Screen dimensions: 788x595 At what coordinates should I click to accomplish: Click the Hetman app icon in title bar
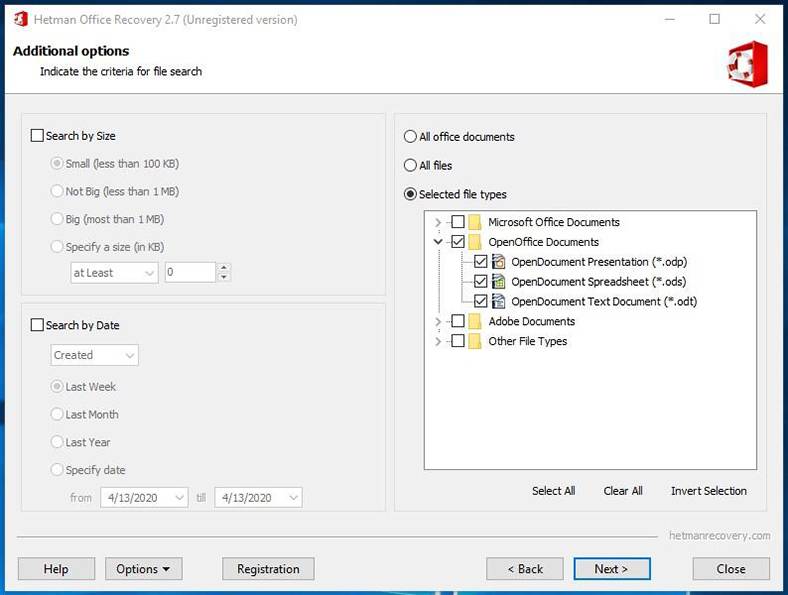point(21,19)
